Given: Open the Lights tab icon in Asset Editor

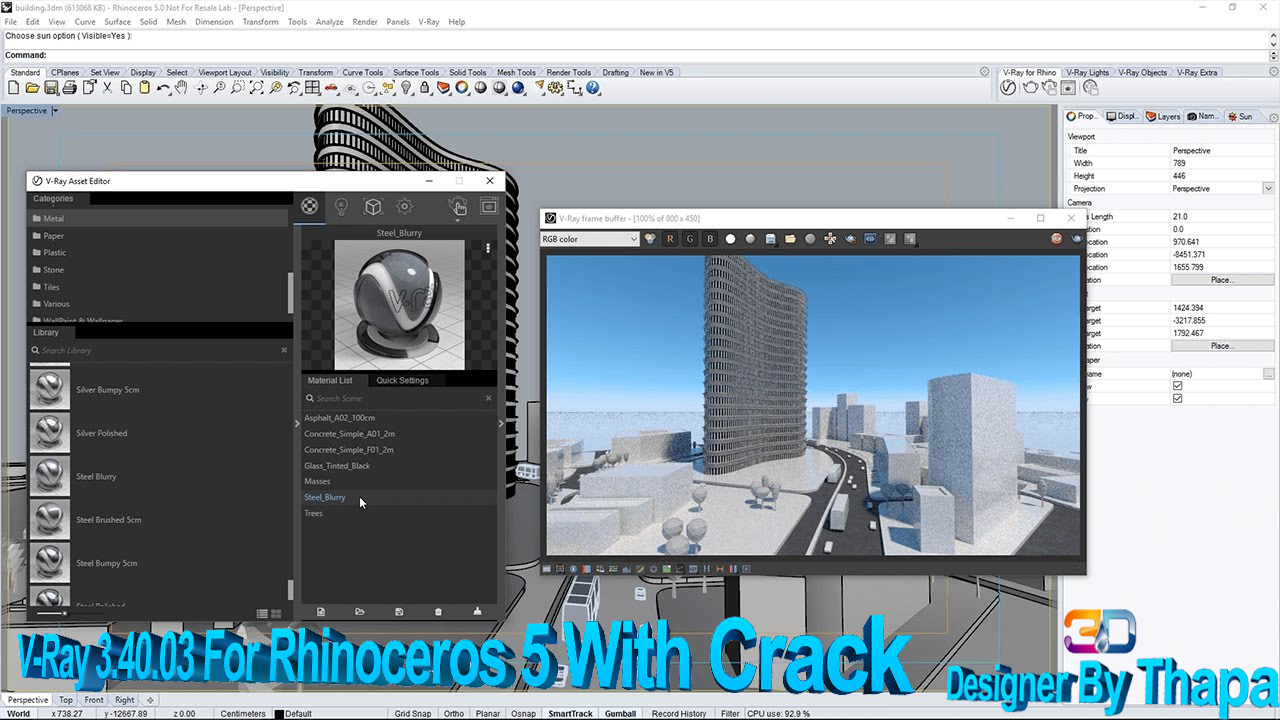Looking at the screenshot, I should (x=341, y=207).
